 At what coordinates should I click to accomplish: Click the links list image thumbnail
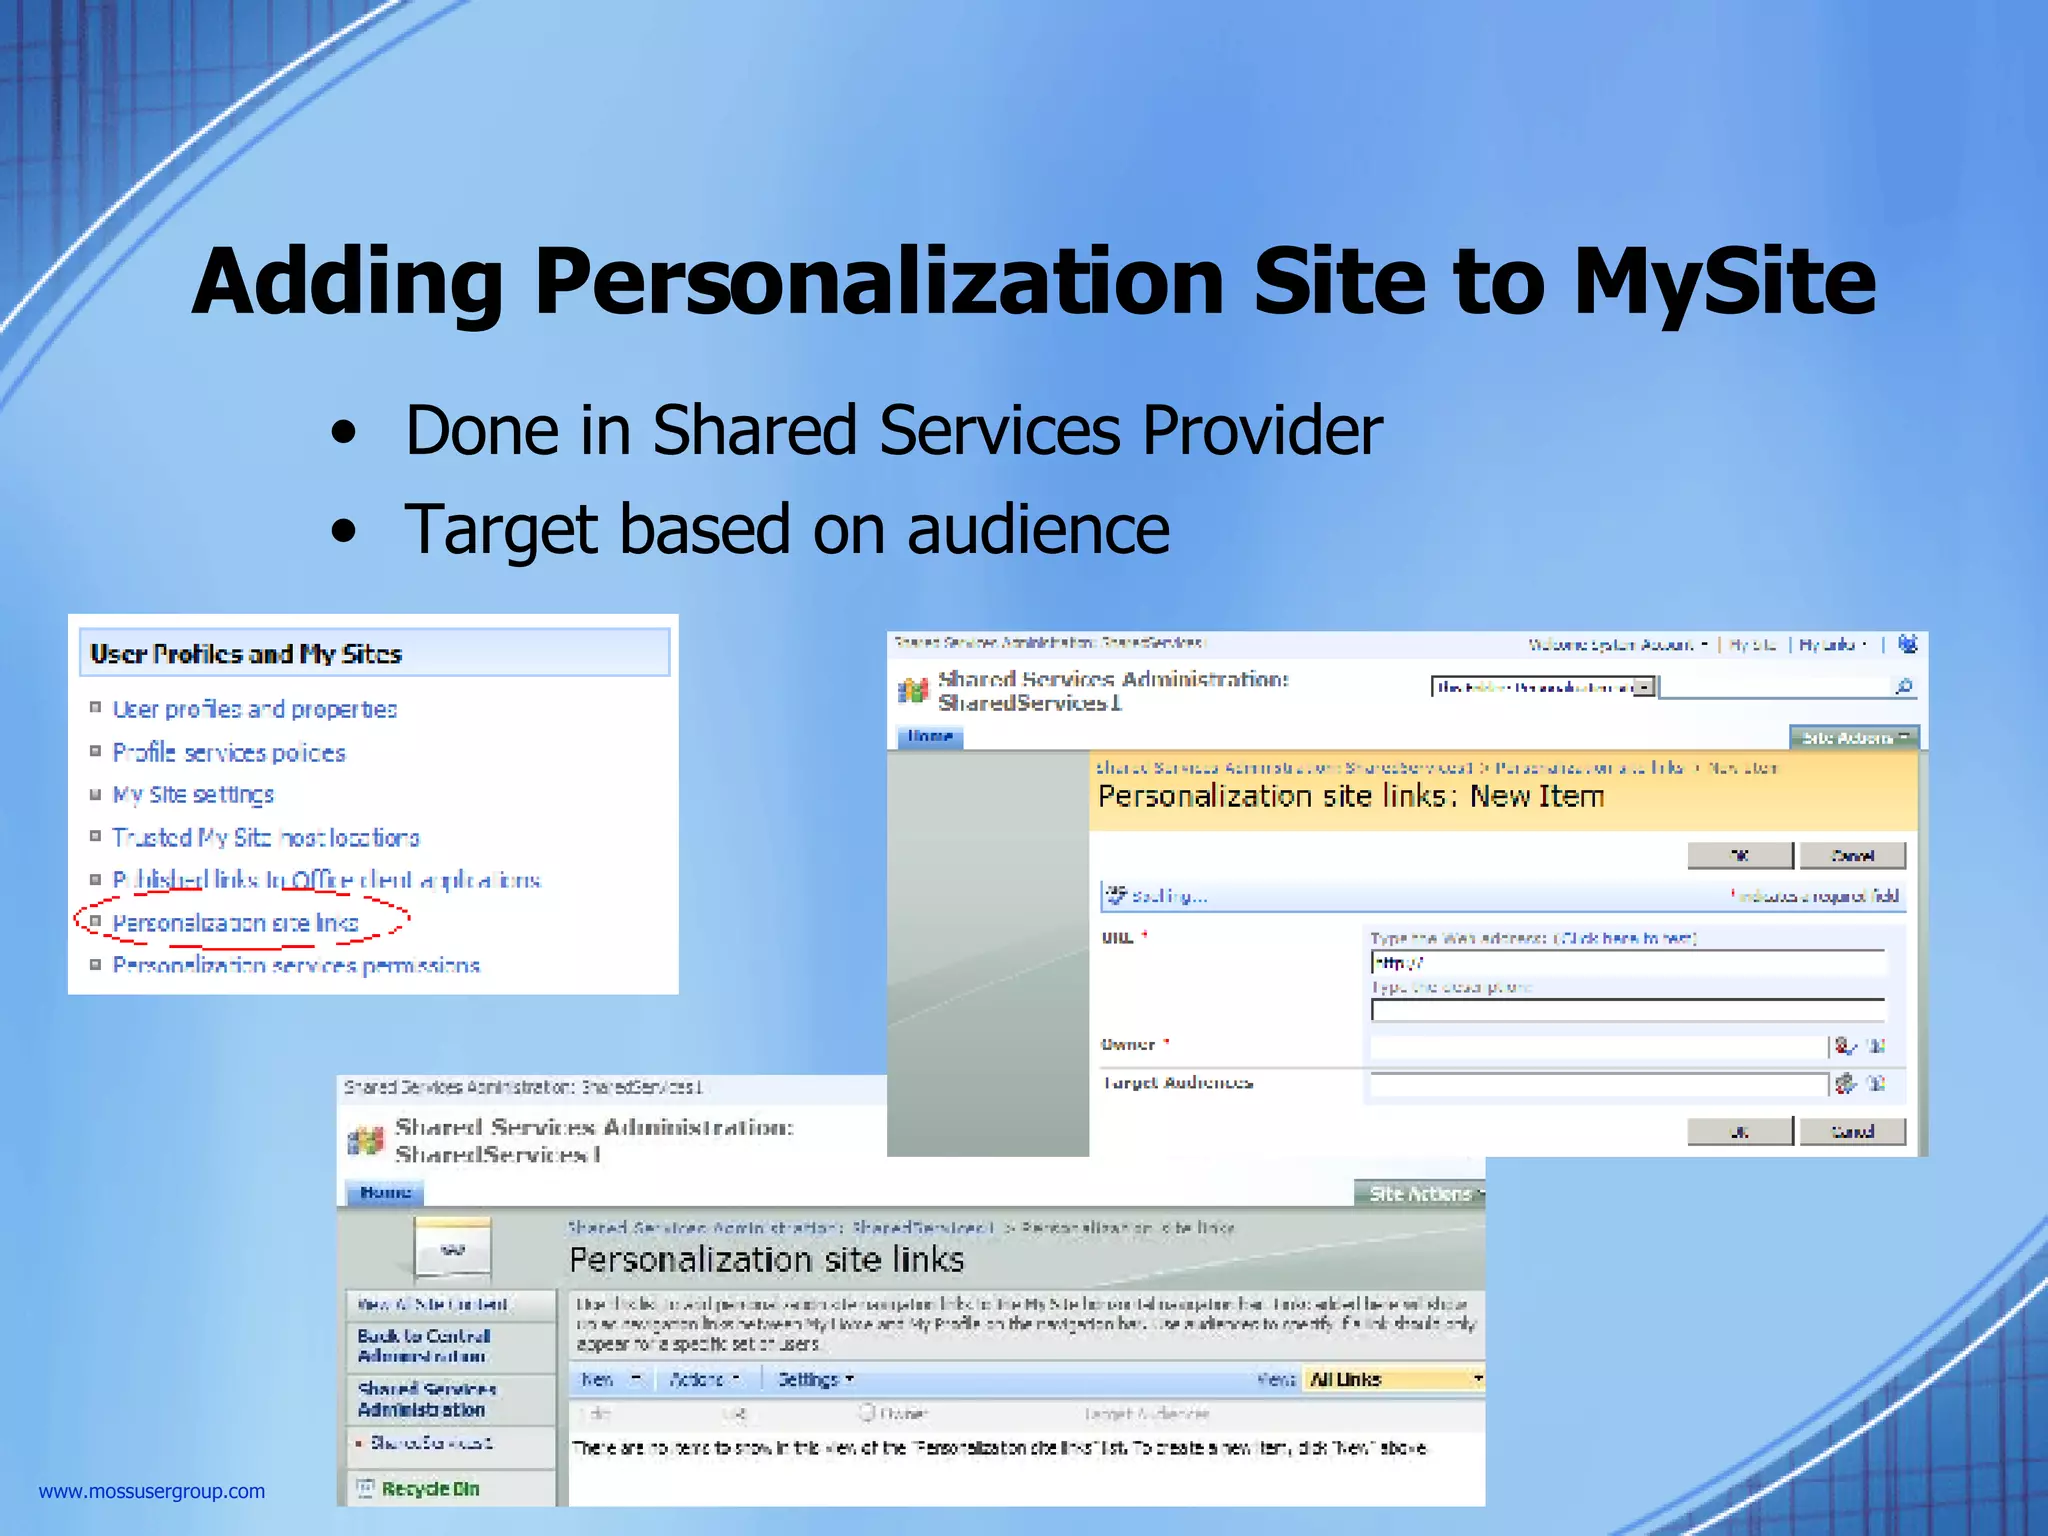coord(452,1249)
